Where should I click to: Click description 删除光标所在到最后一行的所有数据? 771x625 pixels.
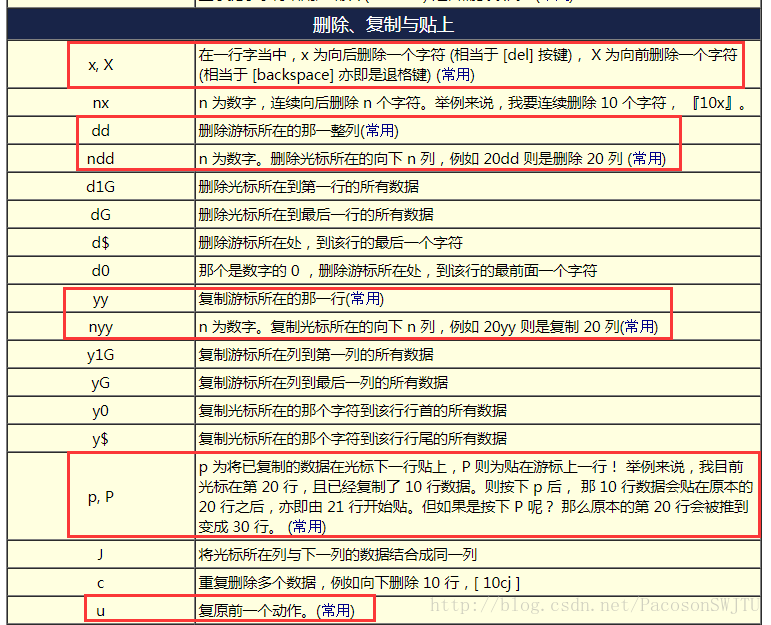[316, 215]
